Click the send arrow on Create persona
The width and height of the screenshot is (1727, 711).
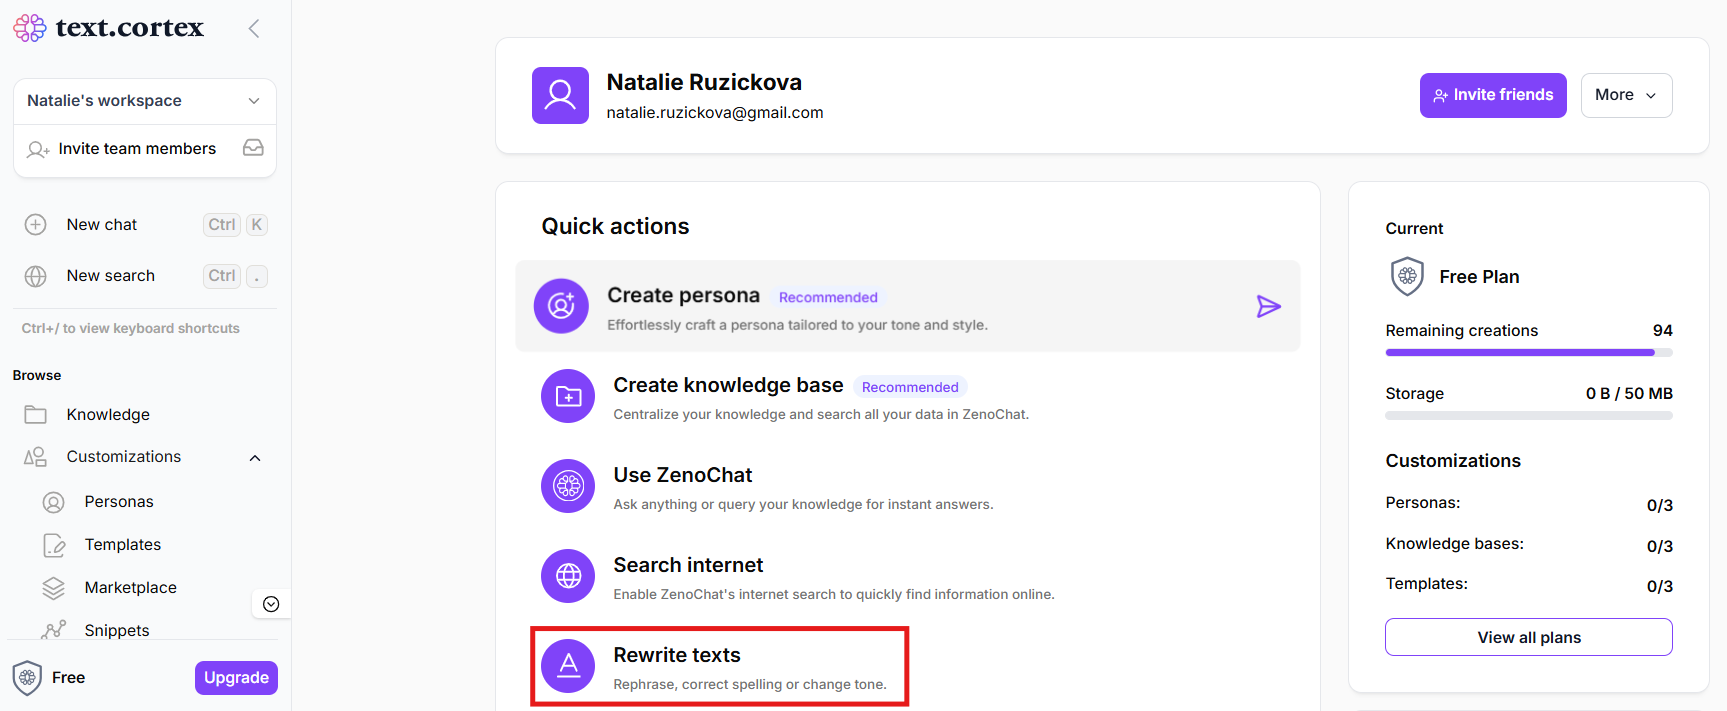[1268, 306]
